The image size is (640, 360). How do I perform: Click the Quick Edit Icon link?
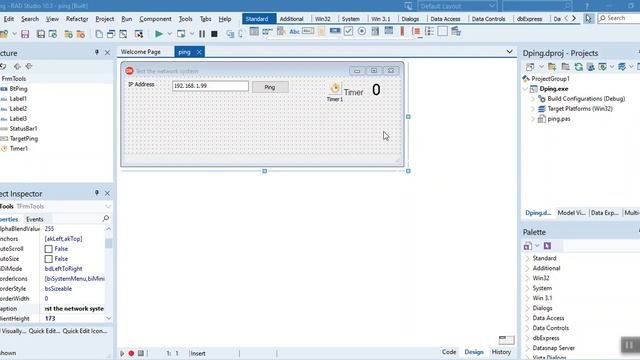click(x=85, y=331)
